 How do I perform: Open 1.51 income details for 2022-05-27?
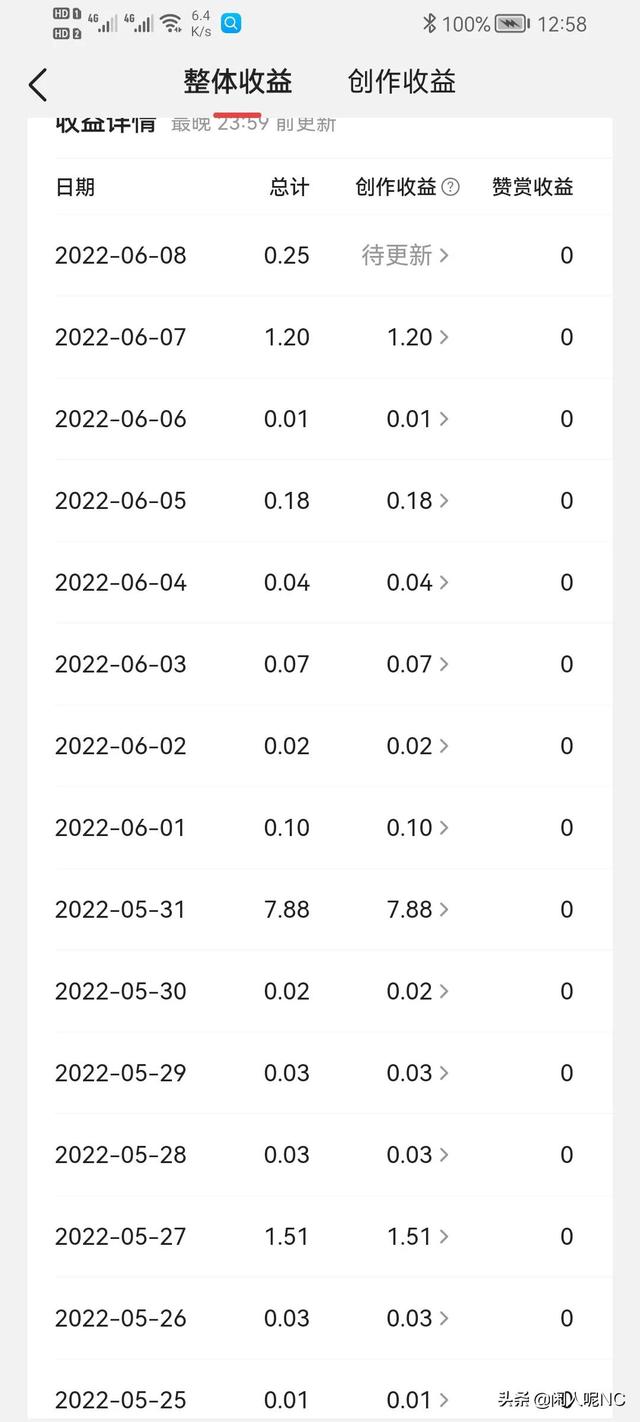[418, 1237]
